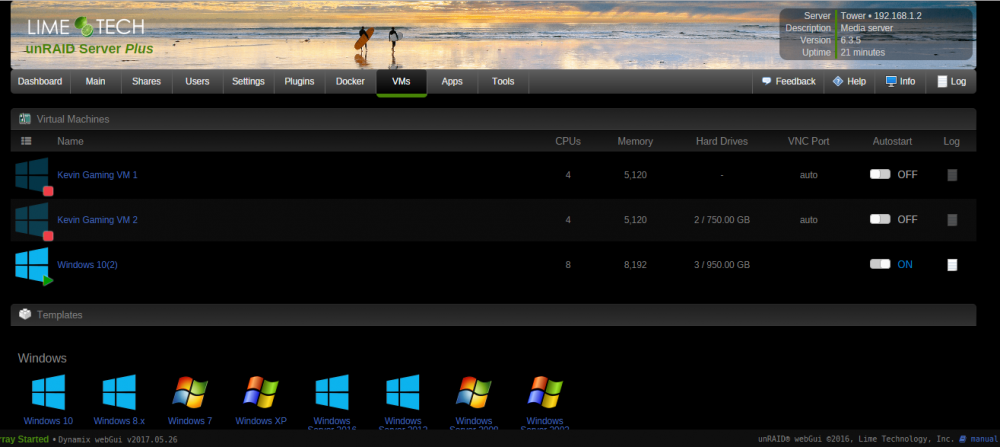This screenshot has width=1000, height=447.
Task: Select the Windows Server 2008 template icon
Action: pyautogui.click(x=473, y=392)
